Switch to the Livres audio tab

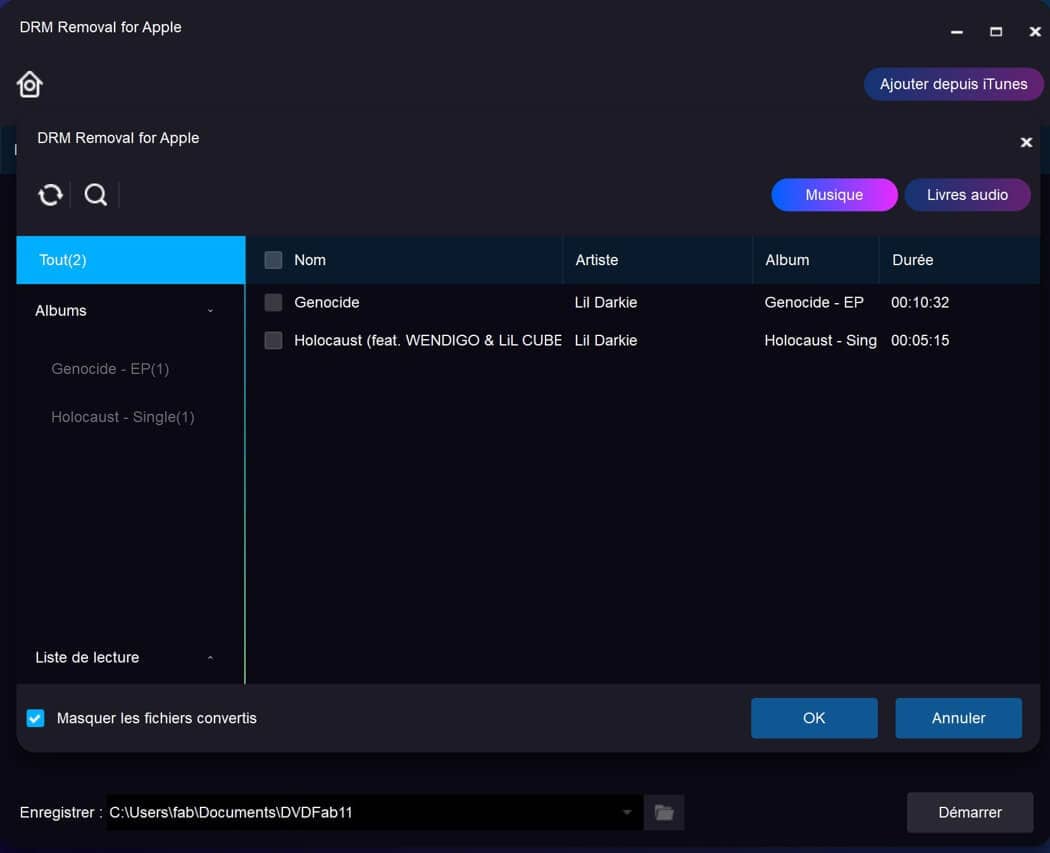click(967, 195)
